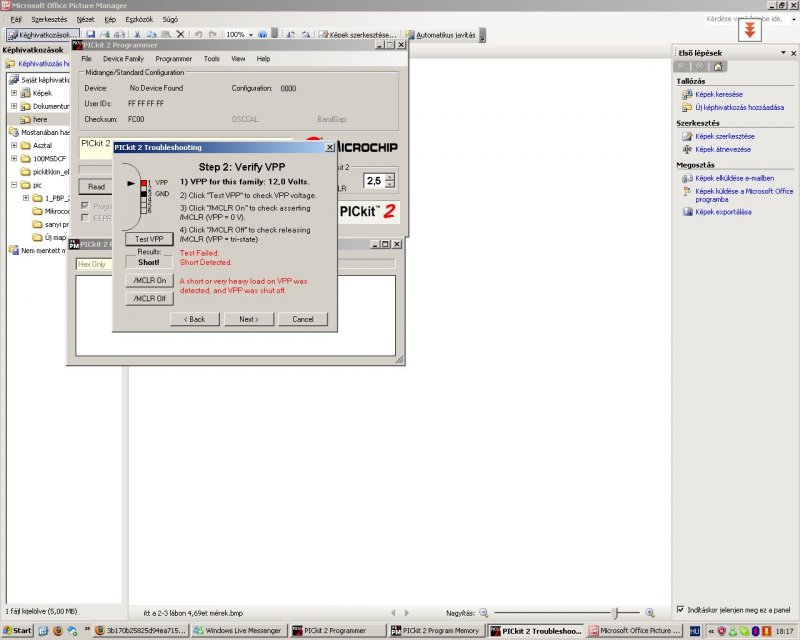Click the double red arrow overflow icon
This screenshot has width=800, height=640.
[x=749, y=30]
